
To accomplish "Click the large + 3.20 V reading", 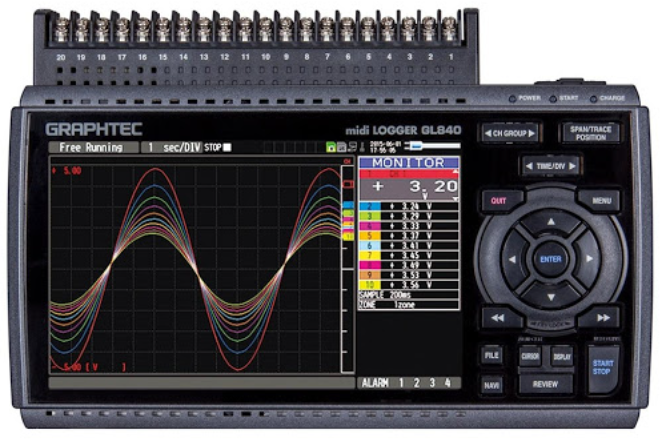I will (x=408, y=189).
